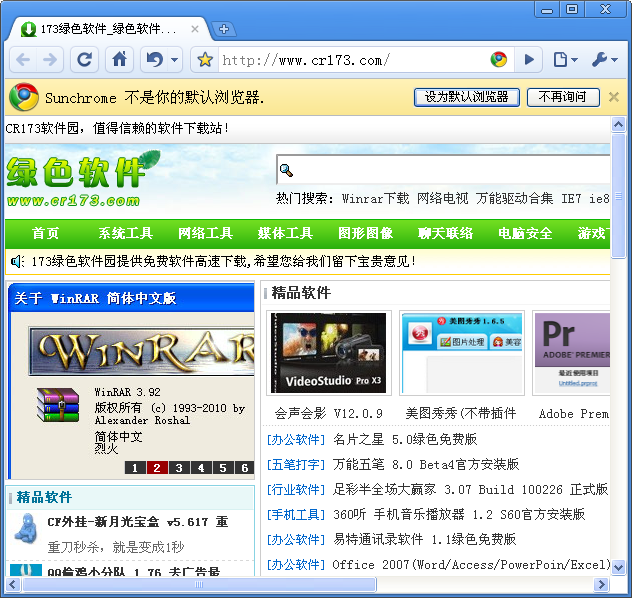Open link 易特通讯录软件 1.1绿色免费版
This screenshot has height=598, width=632.
pyautogui.click(x=424, y=540)
